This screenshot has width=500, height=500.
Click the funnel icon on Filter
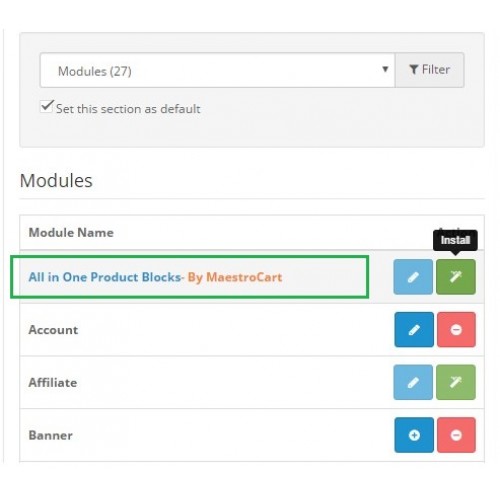click(x=414, y=70)
